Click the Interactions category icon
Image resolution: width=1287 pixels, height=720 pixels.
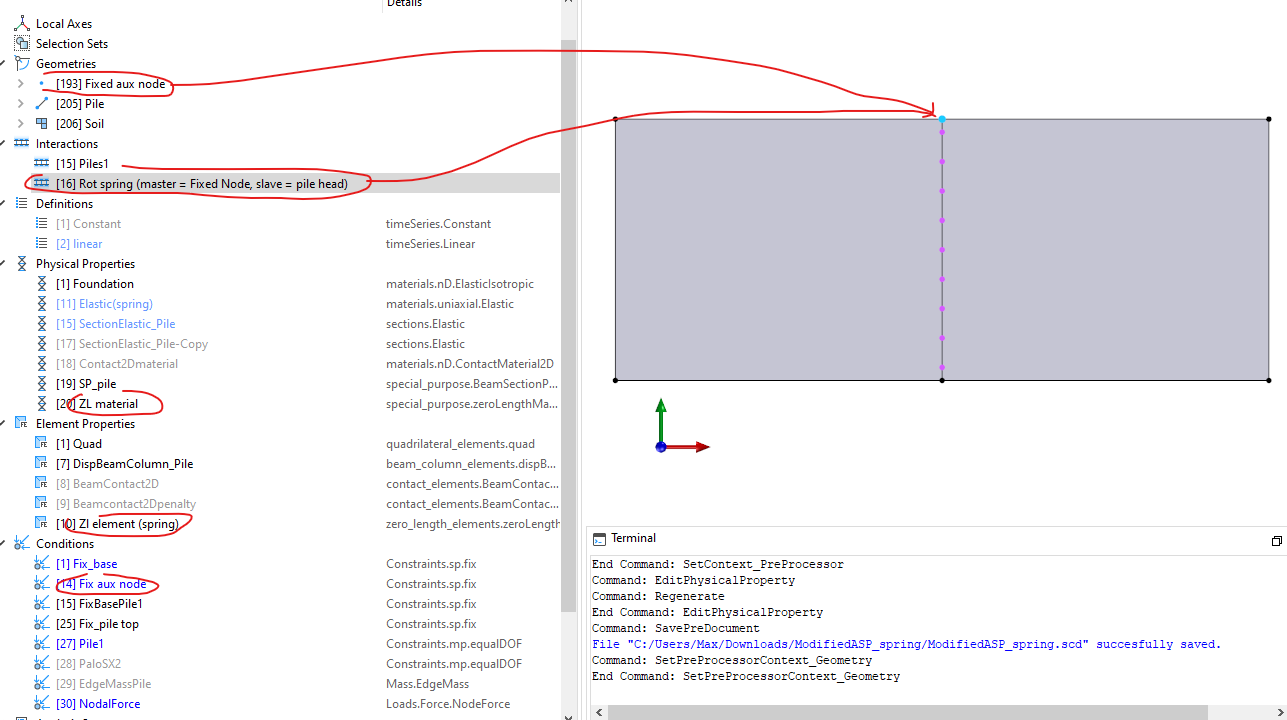[x=22, y=143]
